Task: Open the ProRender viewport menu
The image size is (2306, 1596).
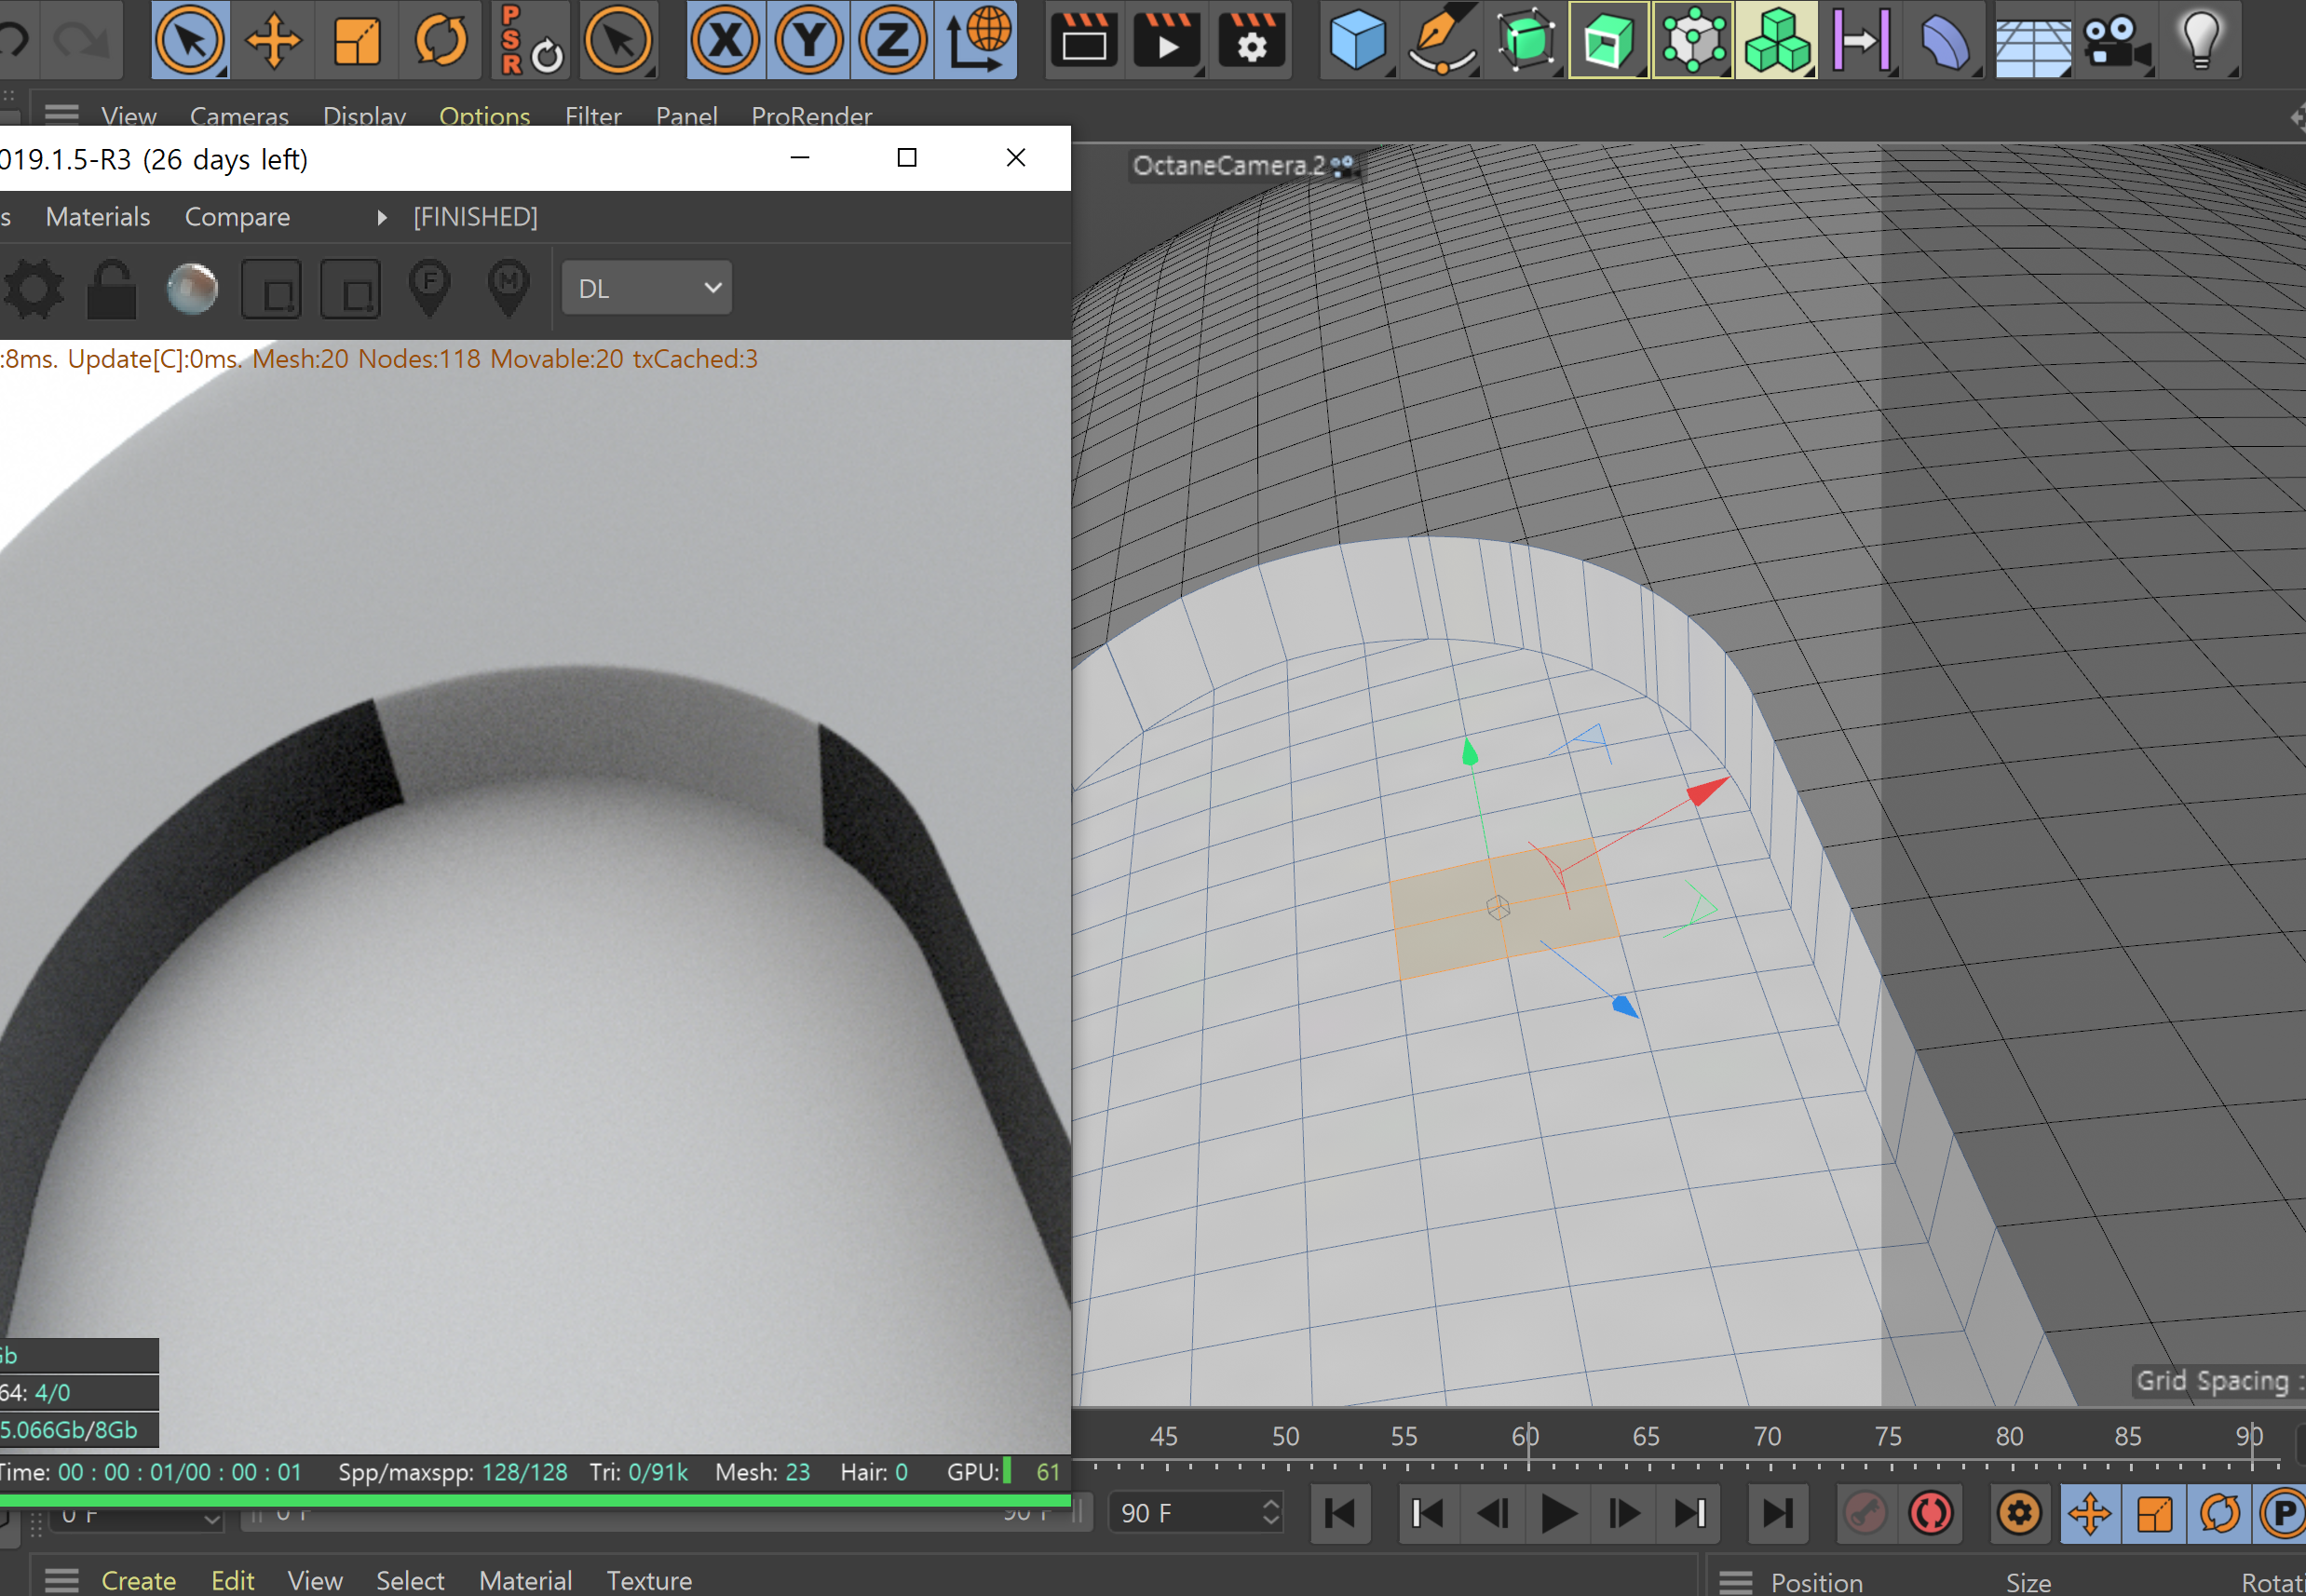Action: click(x=812, y=116)
